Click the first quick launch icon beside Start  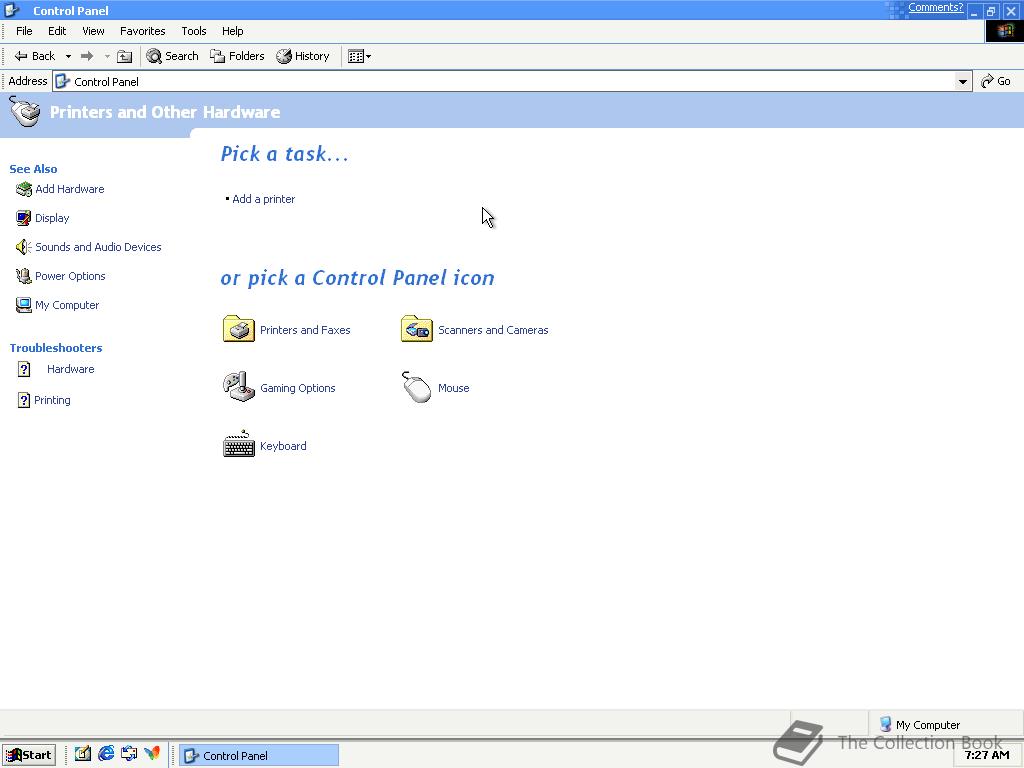point(82,754)
